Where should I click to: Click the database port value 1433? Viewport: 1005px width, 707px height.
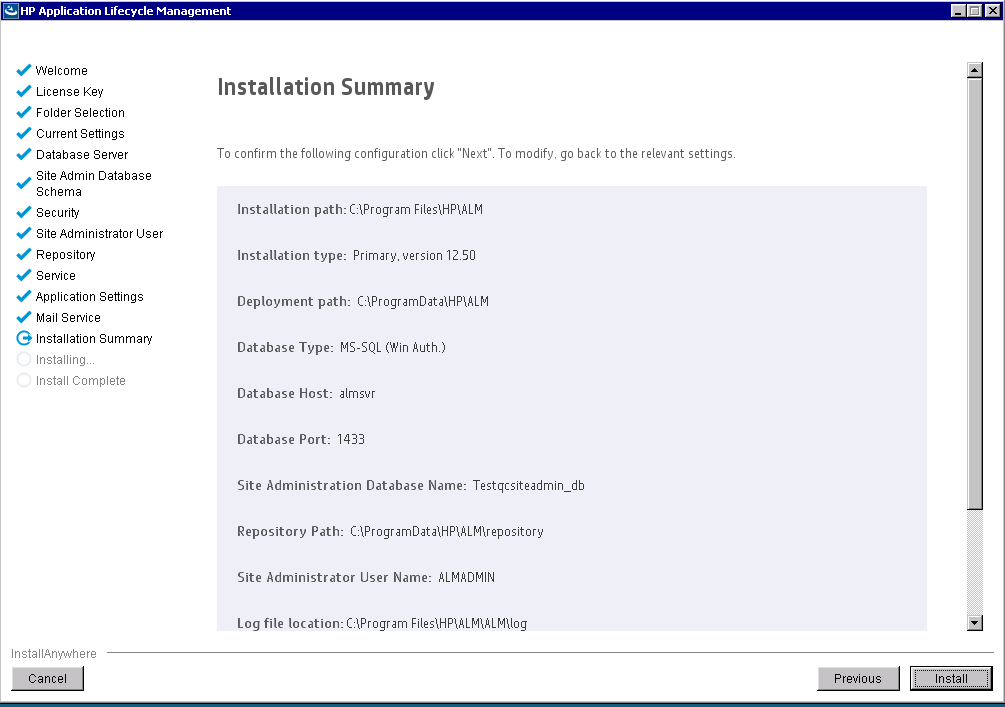pyautogui.click(x=351, y=440)
